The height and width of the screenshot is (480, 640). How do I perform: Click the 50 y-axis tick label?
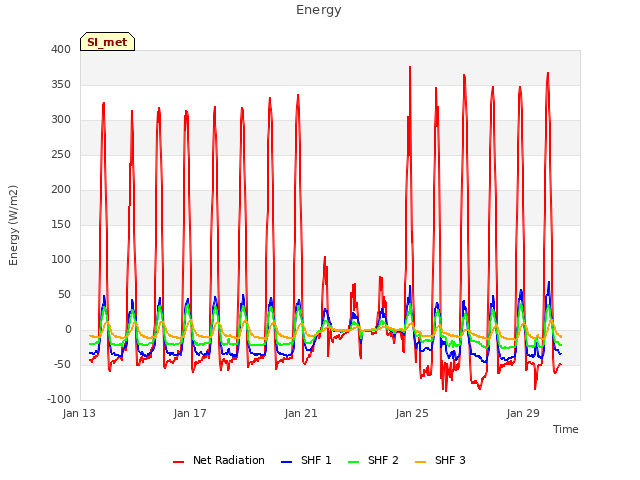pyautogui.click(x=64, y=295)
